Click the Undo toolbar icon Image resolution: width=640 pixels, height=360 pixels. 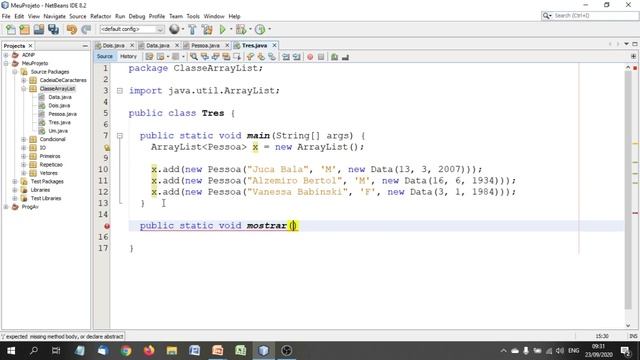[x=72, y=29]
